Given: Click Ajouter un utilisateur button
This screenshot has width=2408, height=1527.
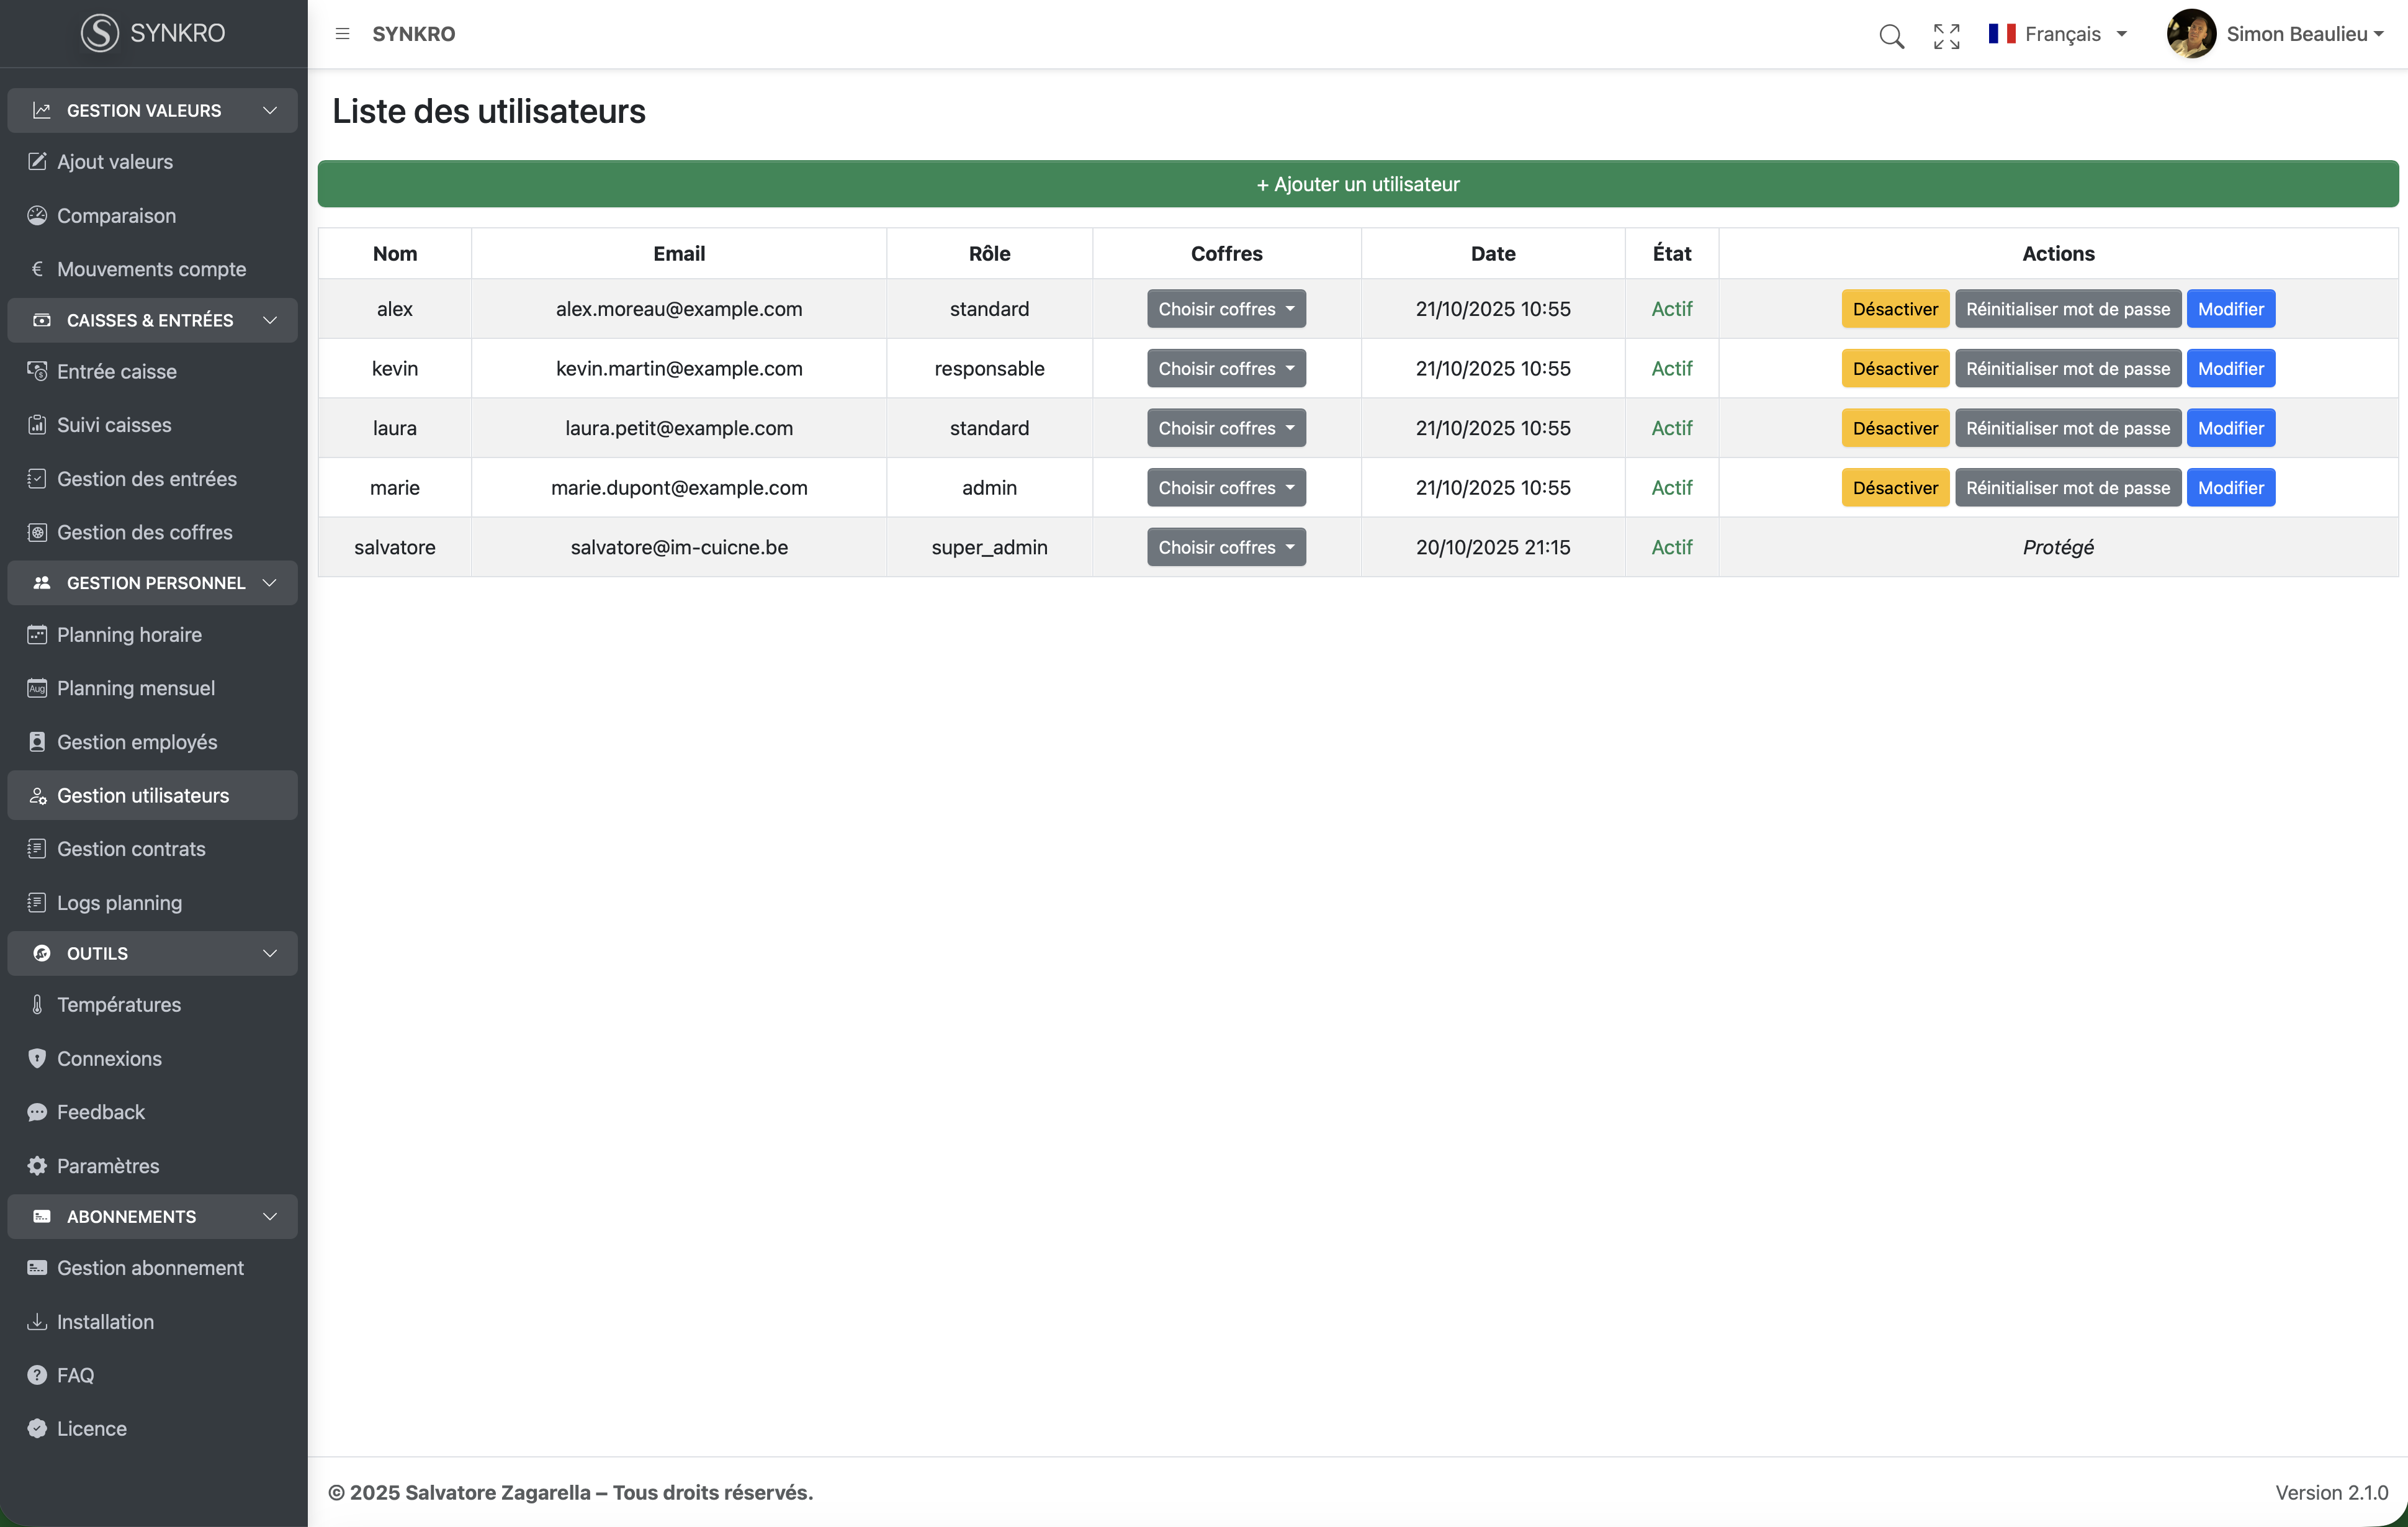Looking at the screenshot, I should 1357,184.
